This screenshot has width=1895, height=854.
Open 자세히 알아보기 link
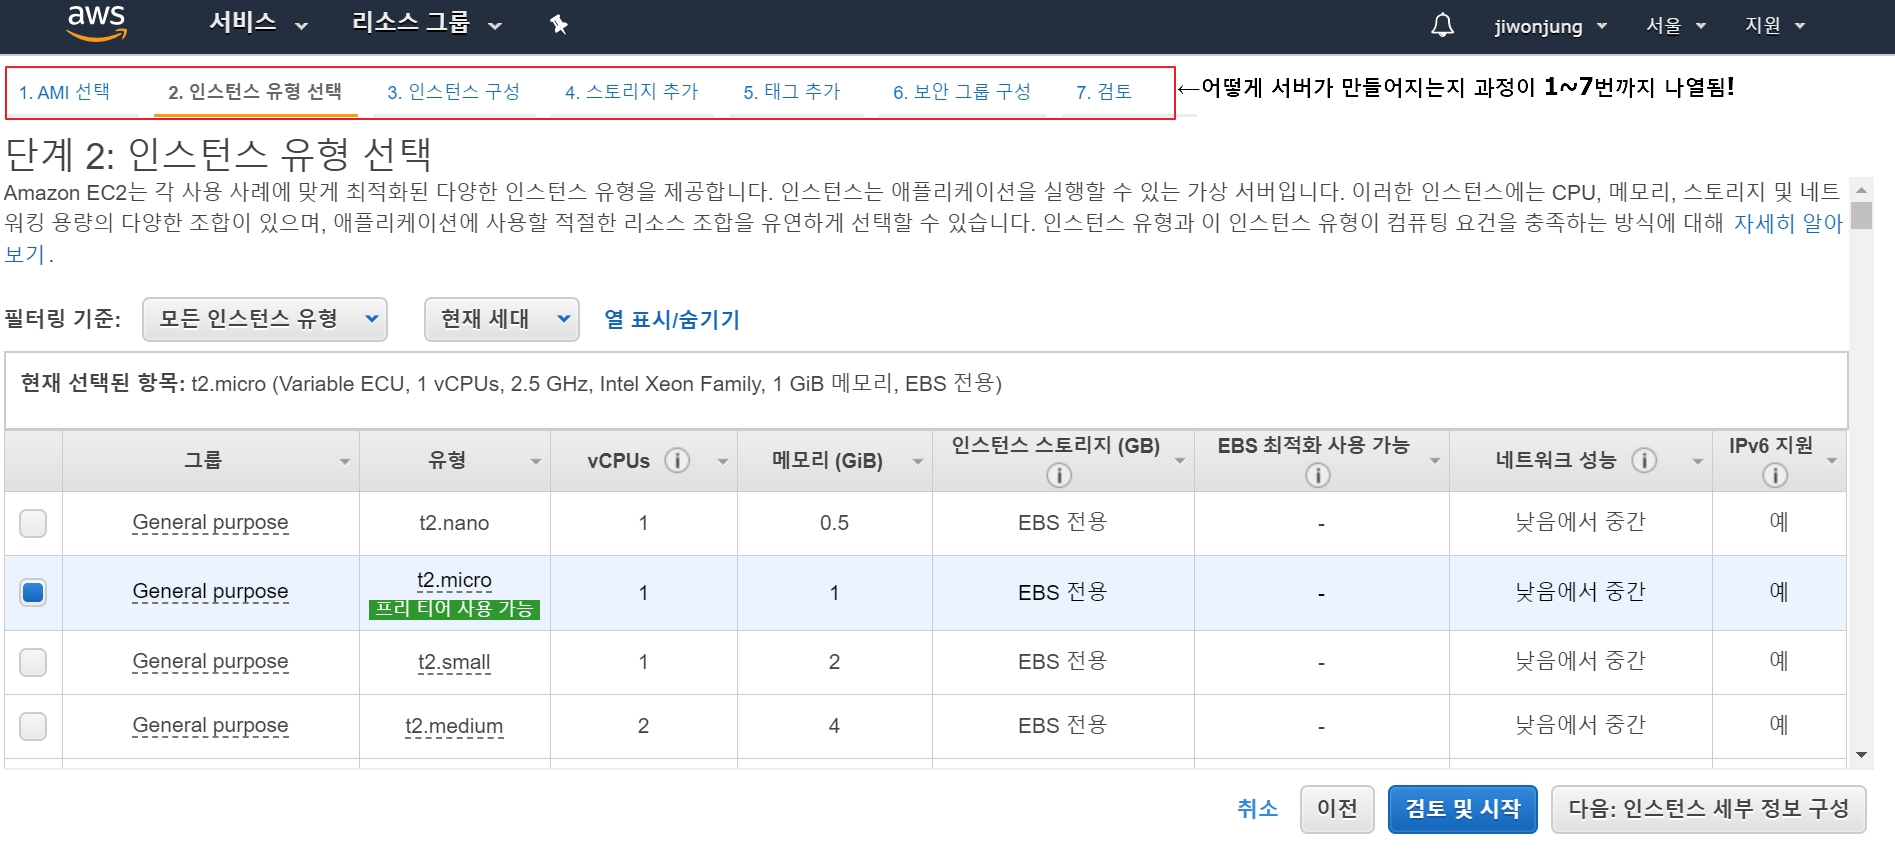[x=1788, y=223]
